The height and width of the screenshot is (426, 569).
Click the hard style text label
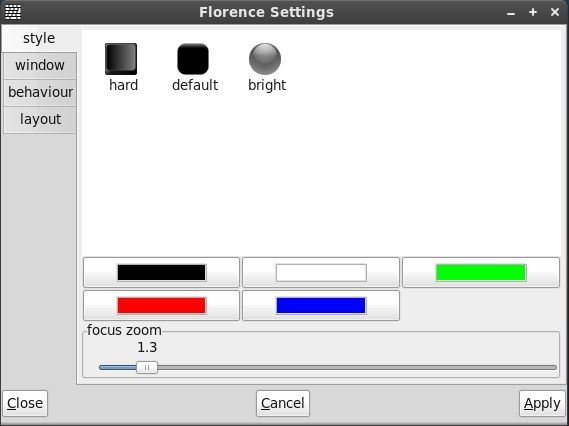click(x=123, y=85)
